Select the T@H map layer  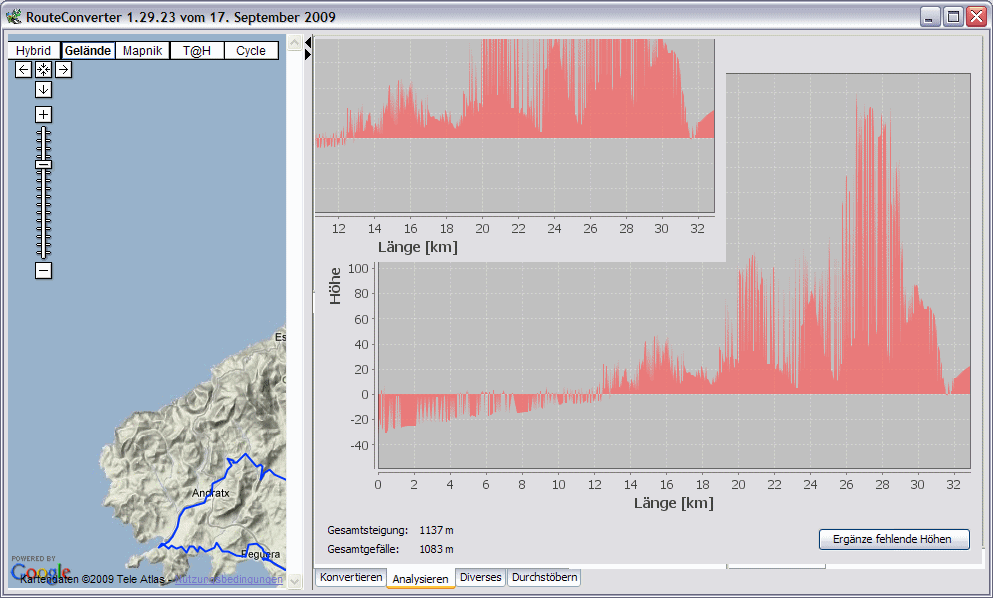pos(196,50)
